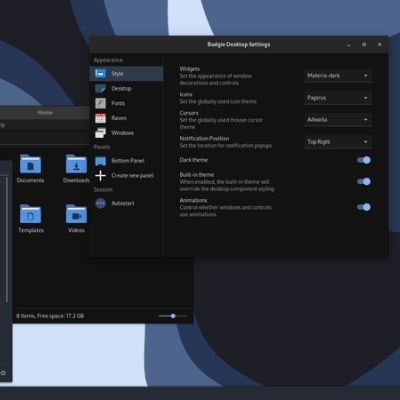Click the 'Cursors' heading text

(189, 113)
